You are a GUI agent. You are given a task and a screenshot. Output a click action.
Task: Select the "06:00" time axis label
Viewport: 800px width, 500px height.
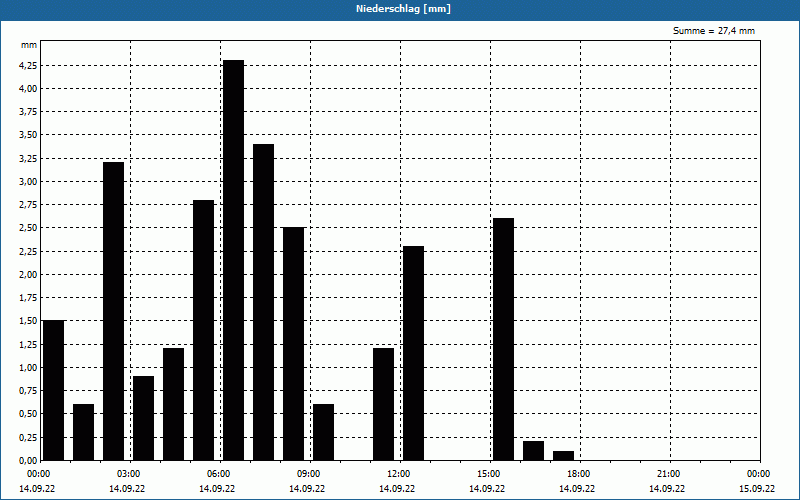[x=219, y=474]
